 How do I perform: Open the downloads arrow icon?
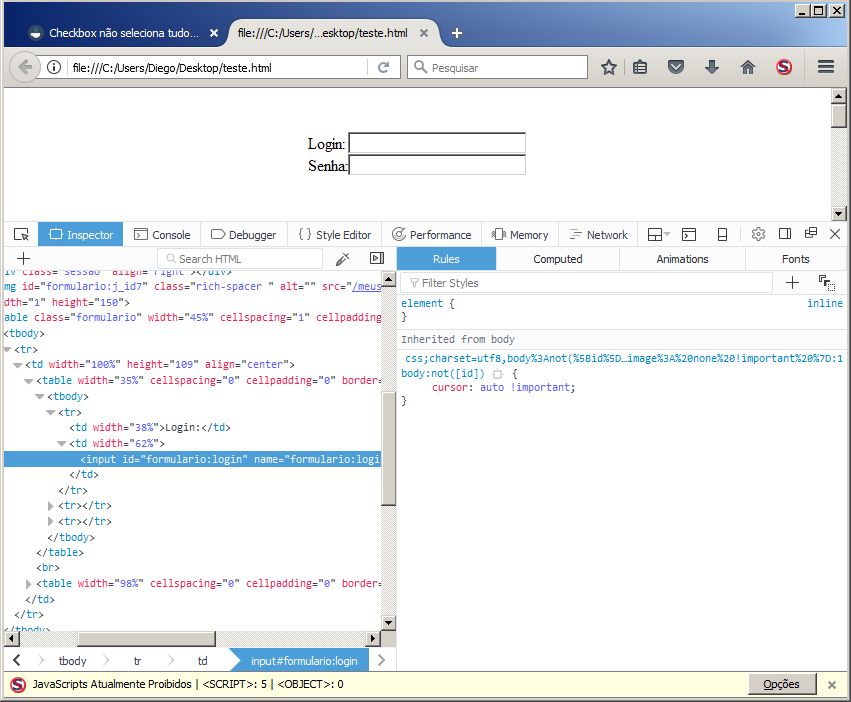(x=712, y=67)
